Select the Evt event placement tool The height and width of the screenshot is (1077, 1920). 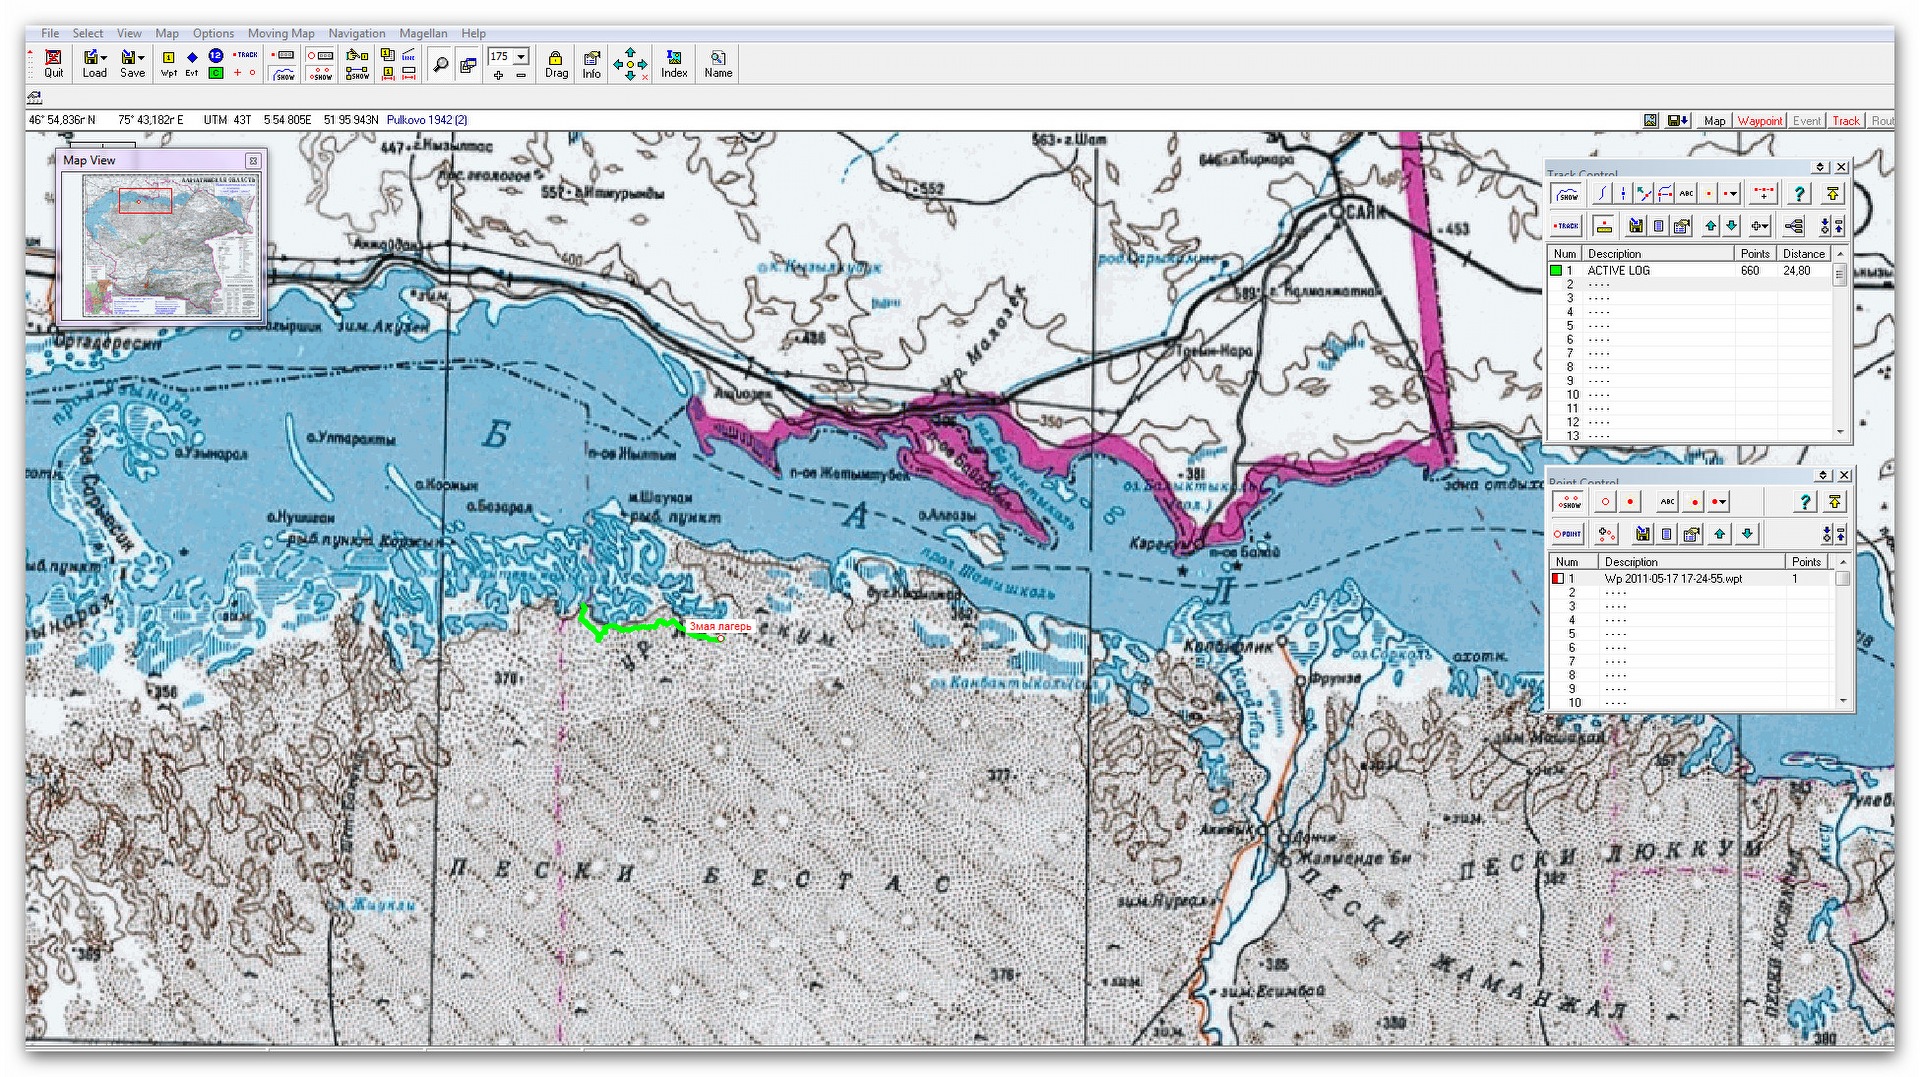coord(192,63)
